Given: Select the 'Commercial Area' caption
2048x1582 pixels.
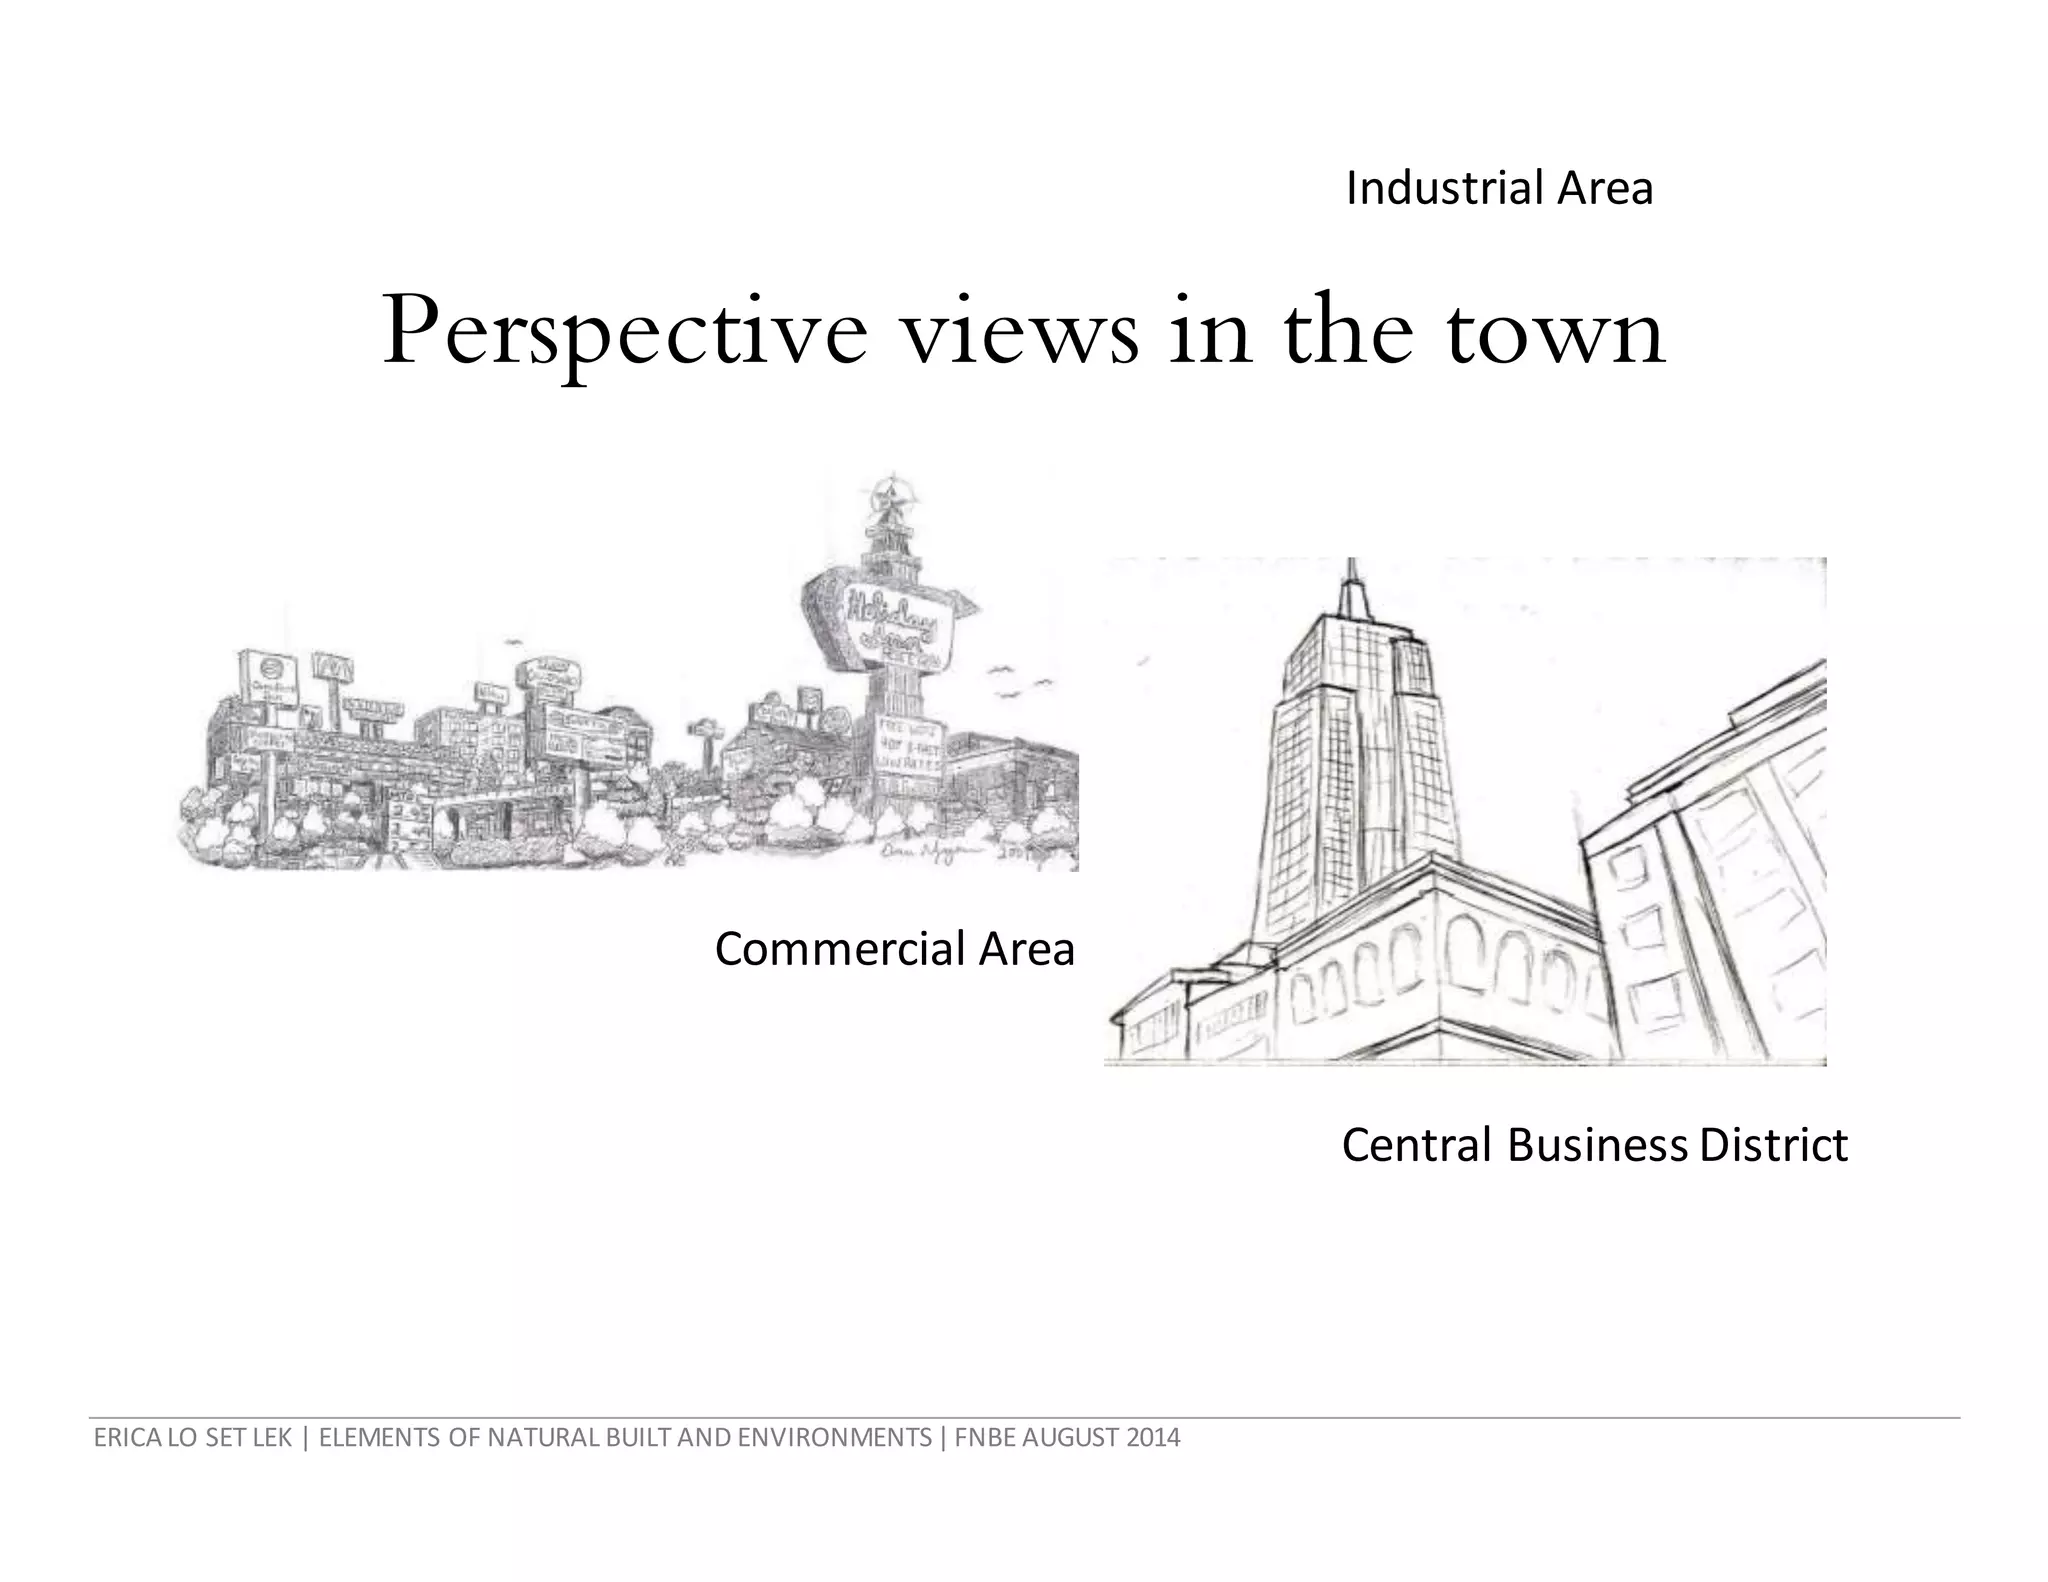Looking at the screenshot, I should coord(894,948).
